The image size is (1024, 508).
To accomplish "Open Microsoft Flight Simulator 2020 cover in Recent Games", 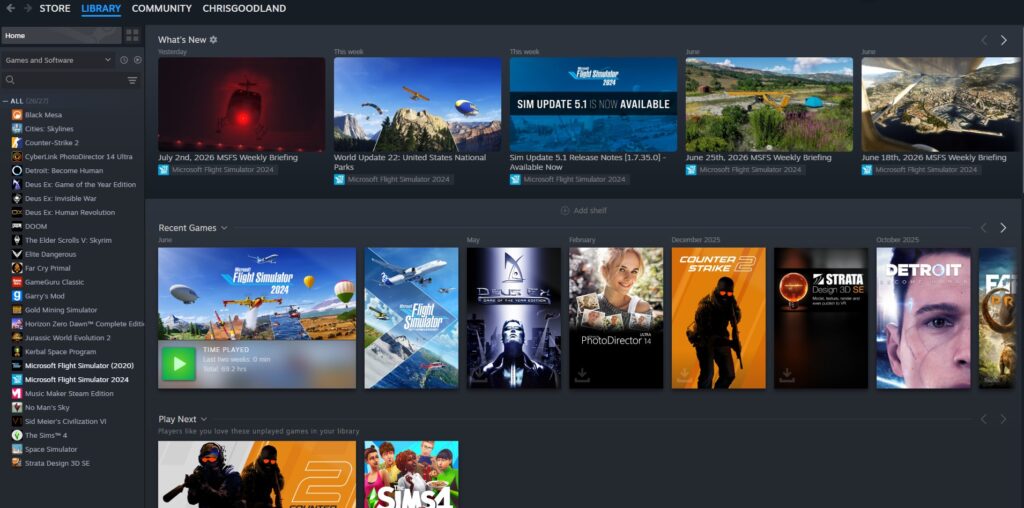I will (411, 318).
